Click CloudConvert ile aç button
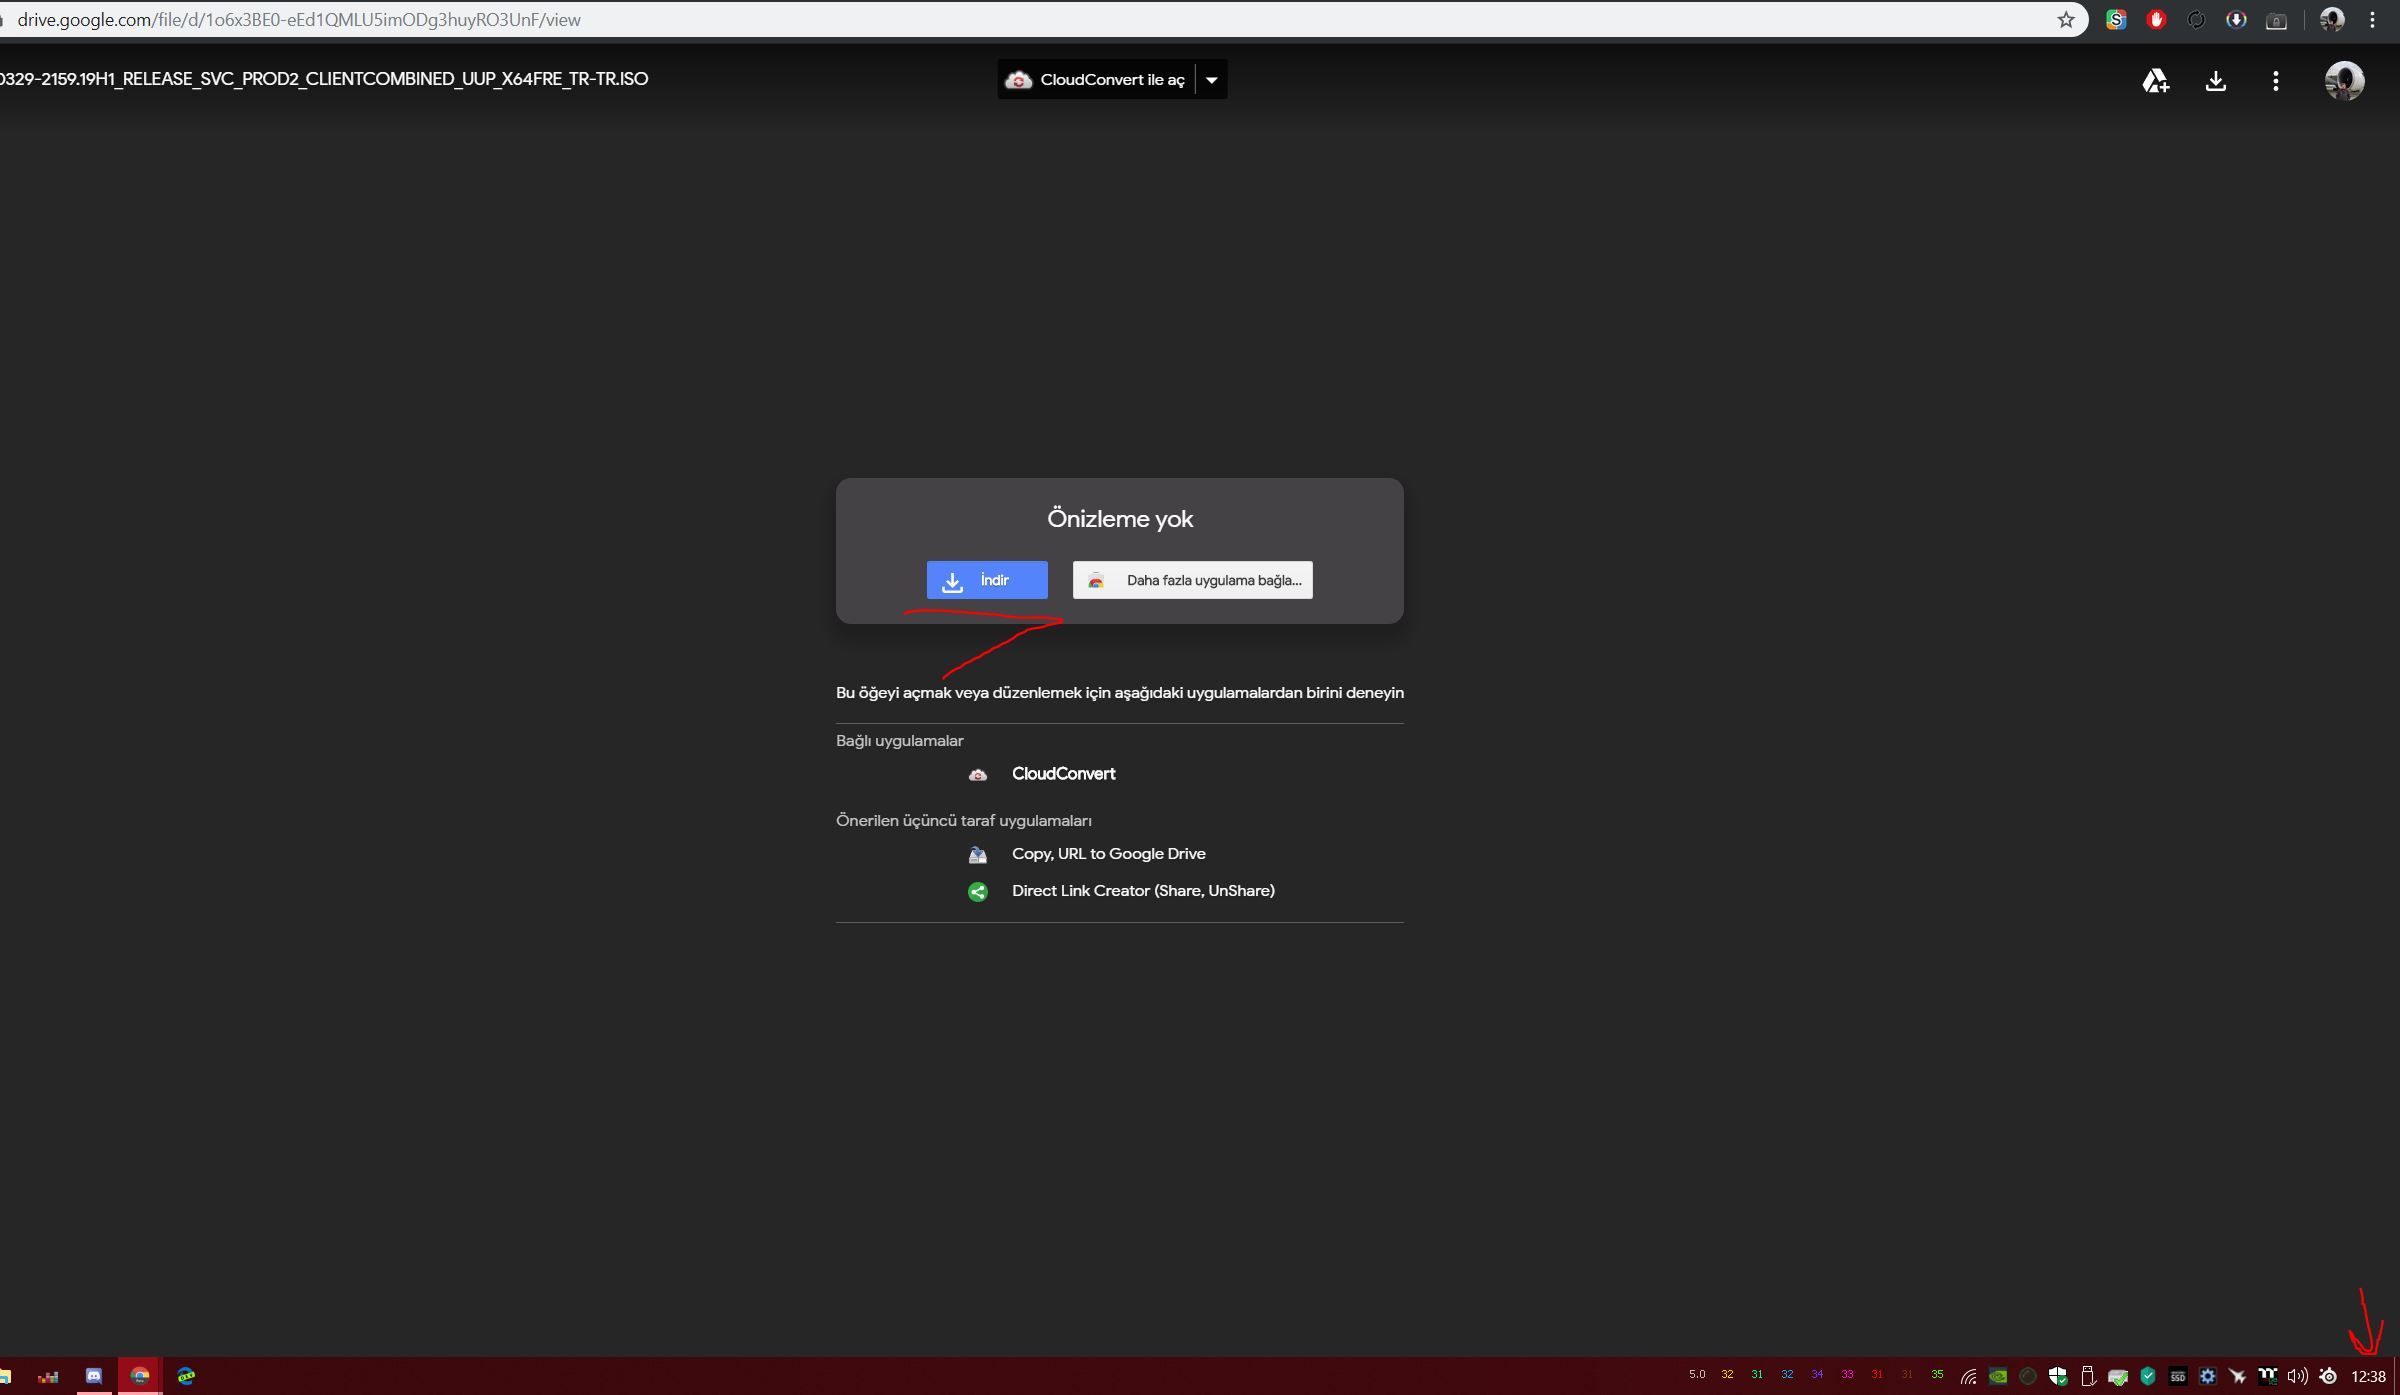This screenshot has width=2400, height=1395. [x=1096, y=80]
